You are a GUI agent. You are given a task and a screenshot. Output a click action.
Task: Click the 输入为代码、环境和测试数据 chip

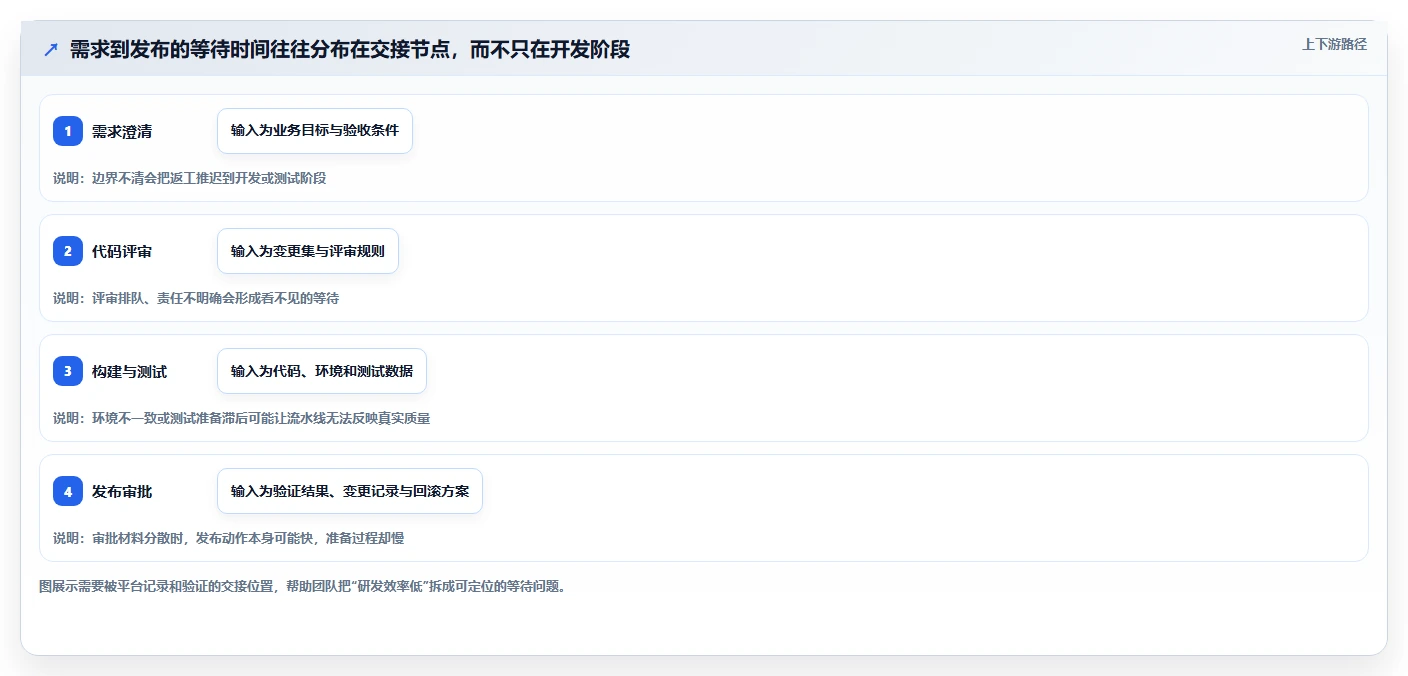(x=322, y=371)
